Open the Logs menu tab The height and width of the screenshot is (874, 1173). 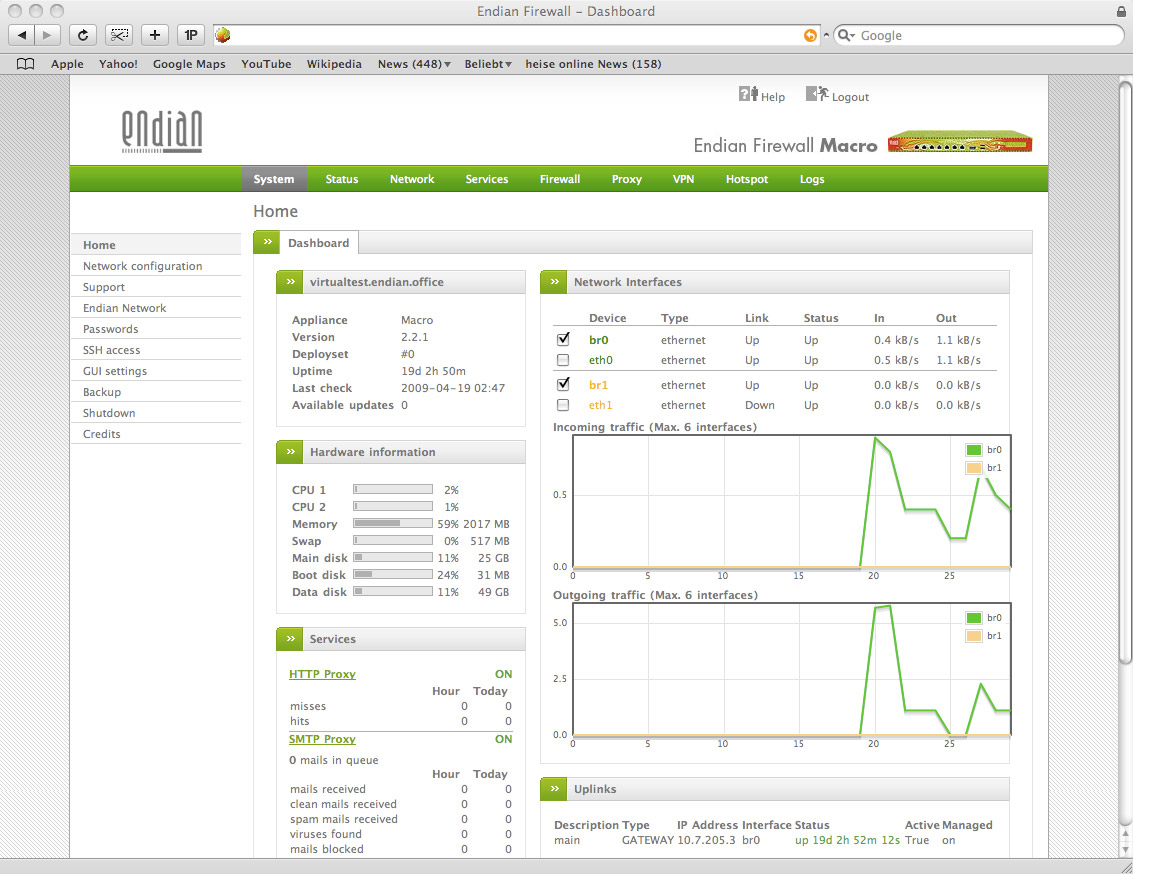coord(812,179)
